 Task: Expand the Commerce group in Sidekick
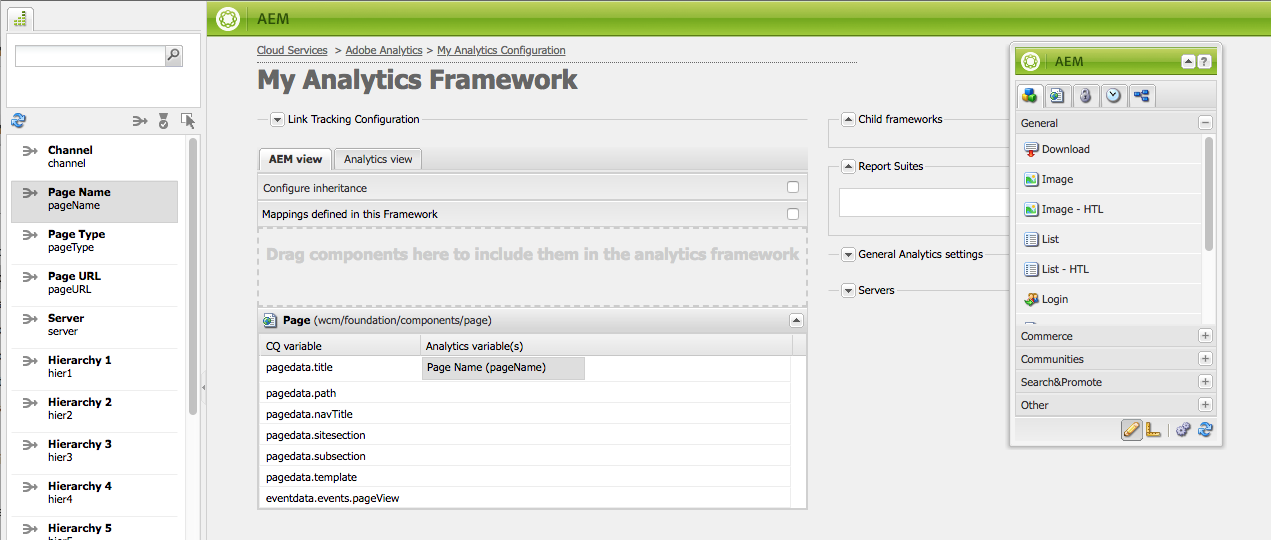pos(1205,336)
